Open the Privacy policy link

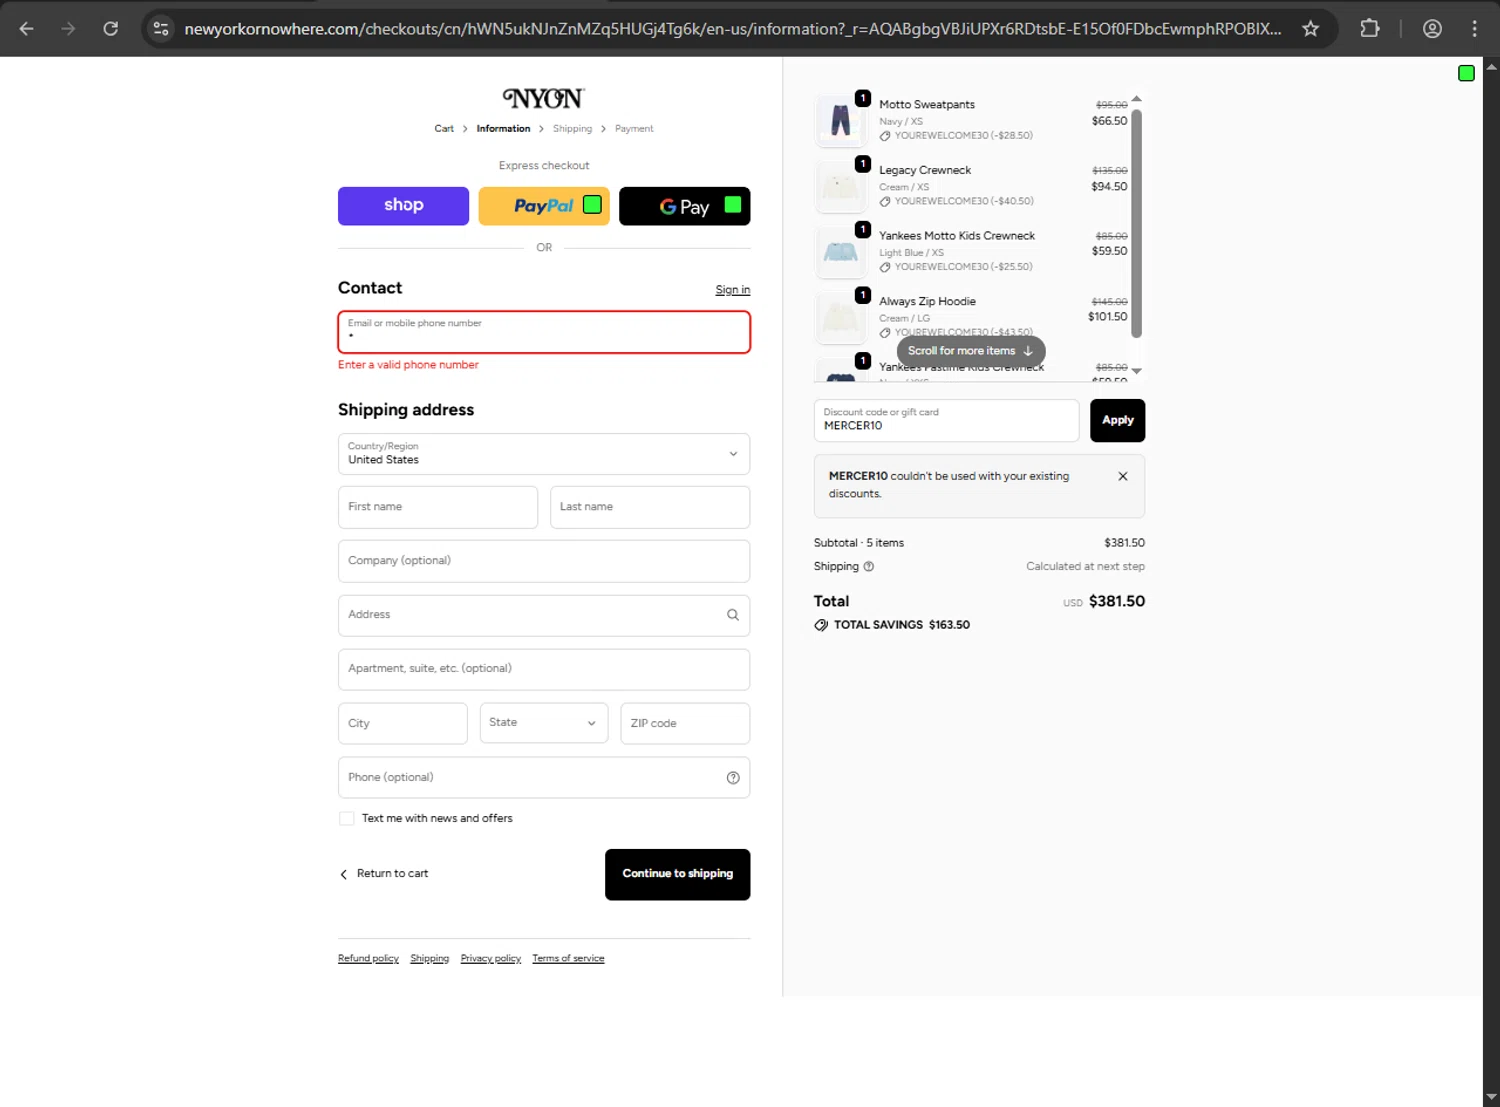490,959
